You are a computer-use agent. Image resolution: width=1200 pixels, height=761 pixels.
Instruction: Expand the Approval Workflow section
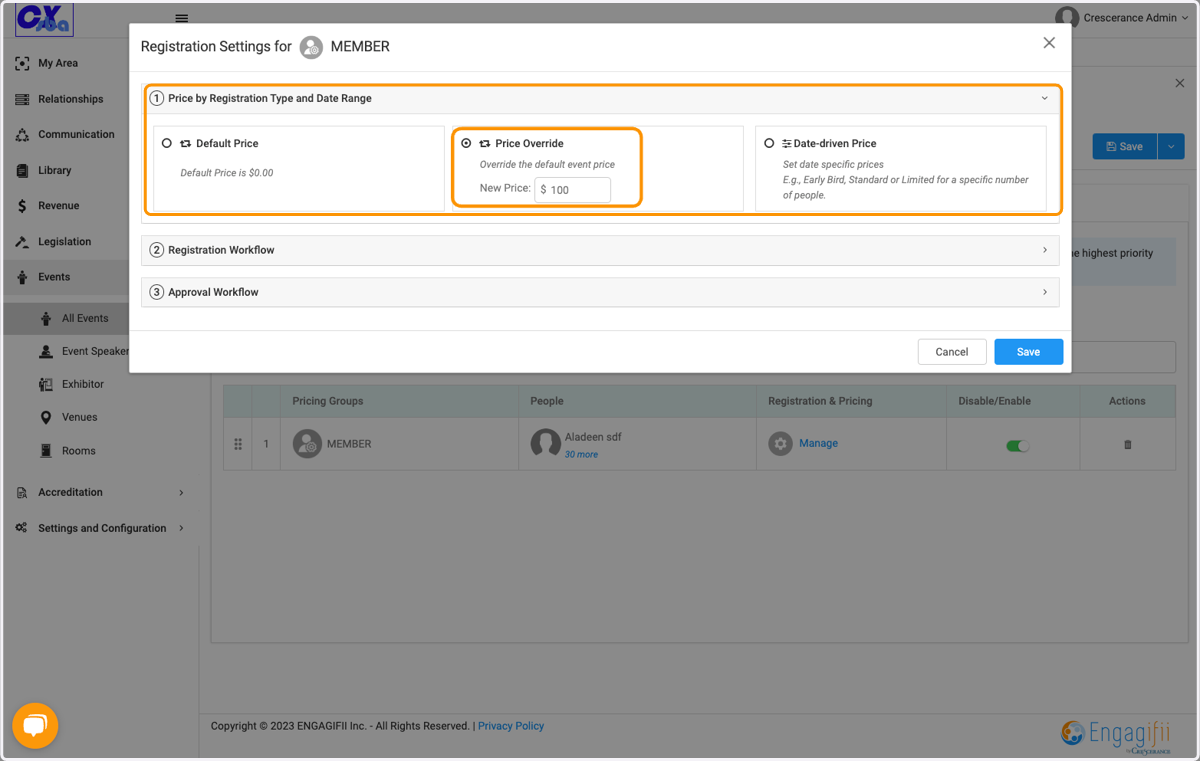click(x=600, y=292)
